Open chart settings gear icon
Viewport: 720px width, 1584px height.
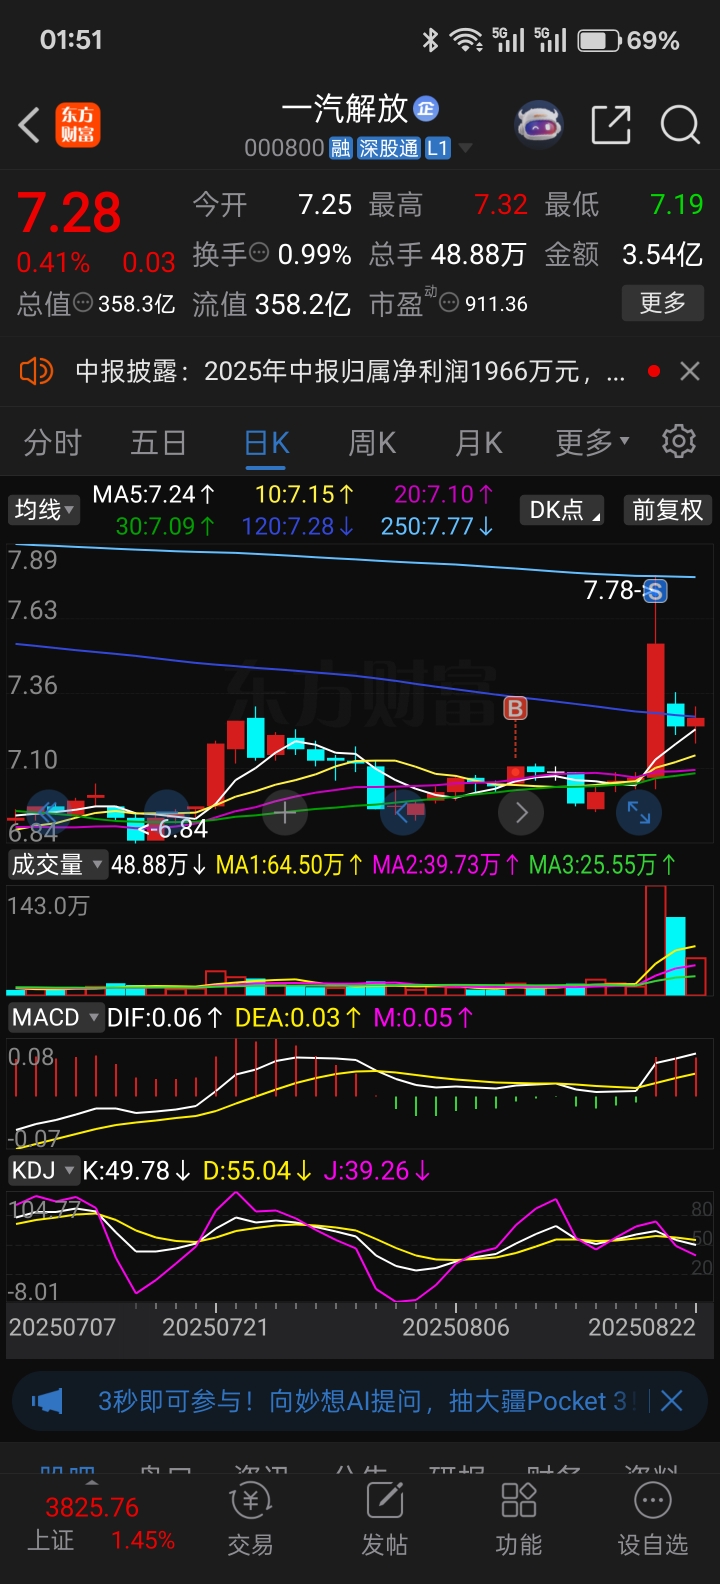tap(679, 441)
